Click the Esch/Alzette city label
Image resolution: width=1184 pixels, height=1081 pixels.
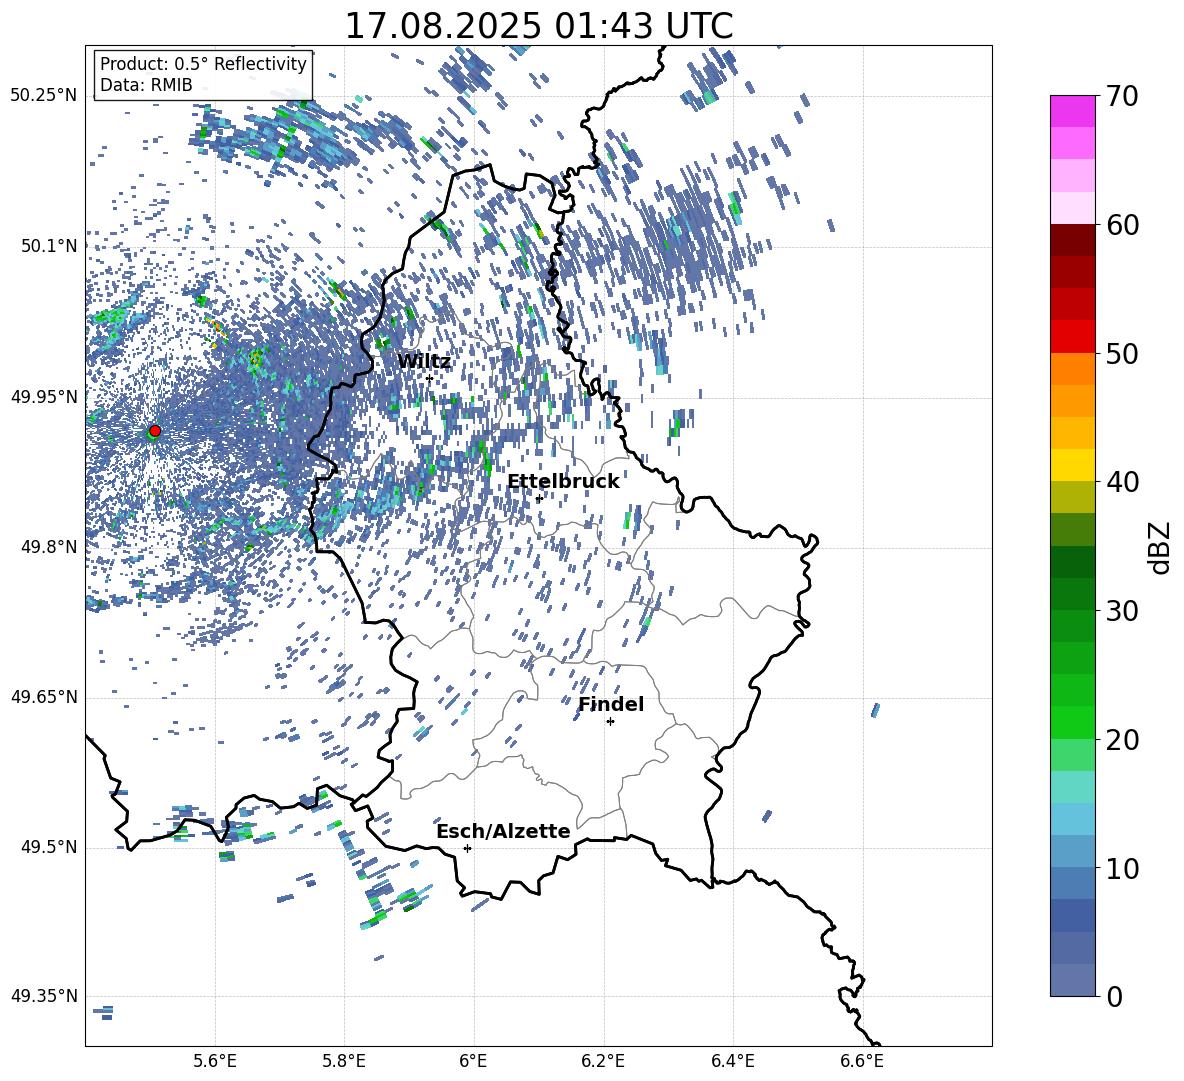[503, 831]
